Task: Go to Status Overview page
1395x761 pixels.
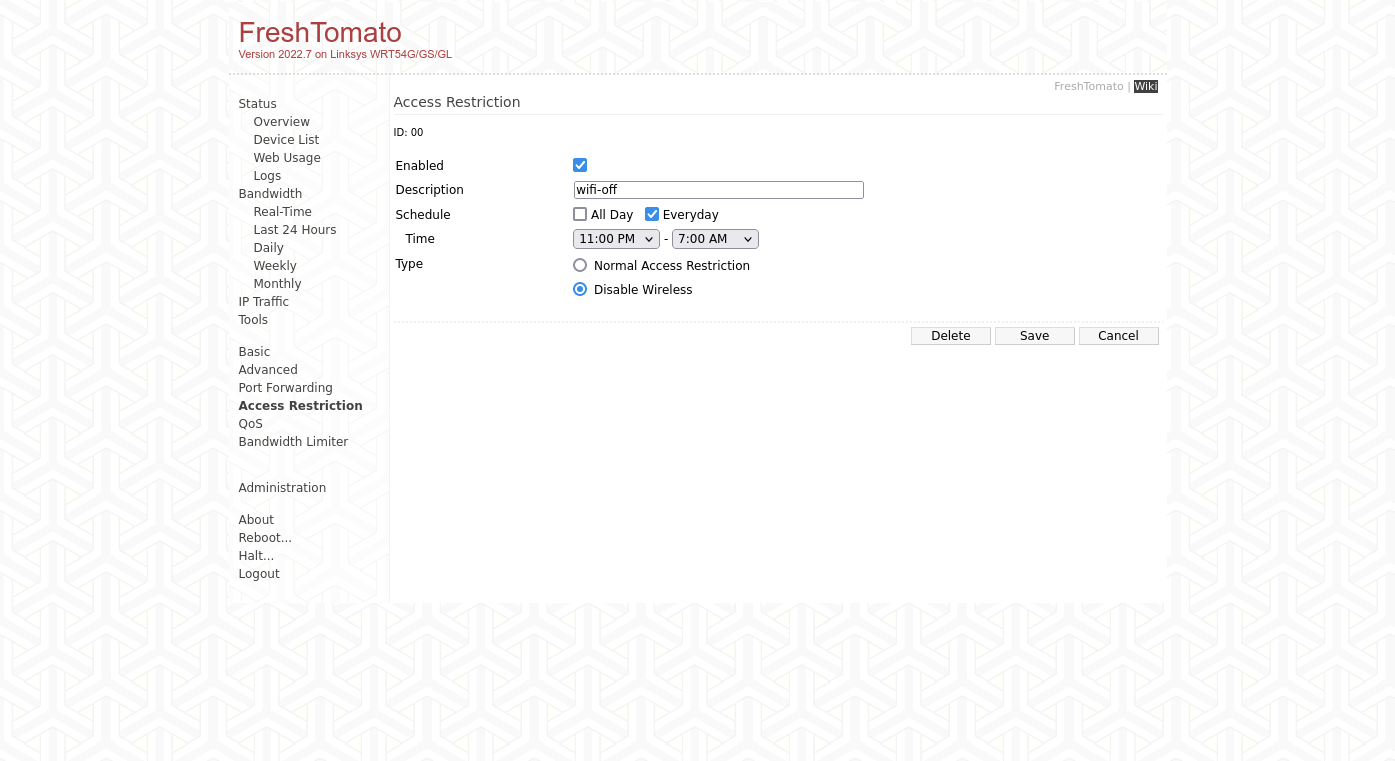Action: click(x=282, y=122)
